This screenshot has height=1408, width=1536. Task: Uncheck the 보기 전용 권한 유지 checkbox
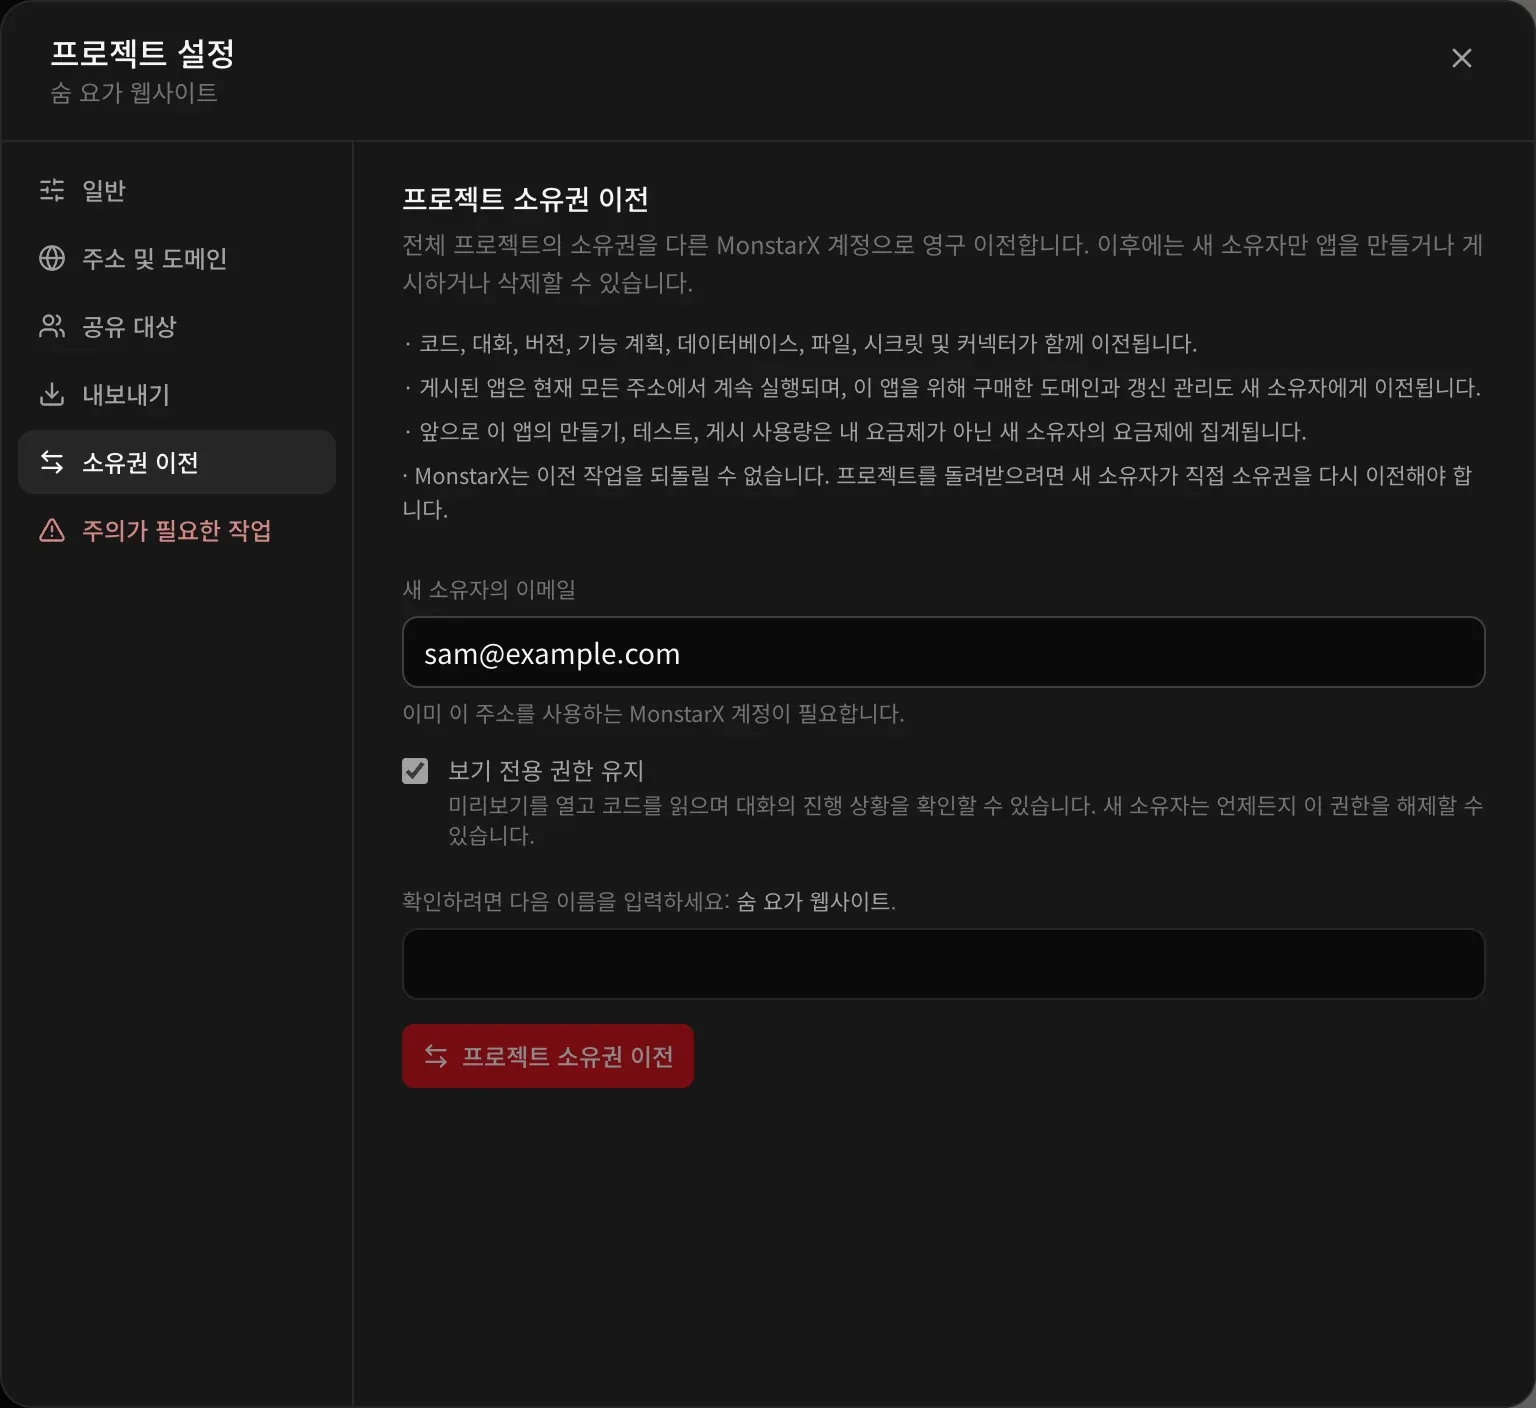(x=415, y=771)
